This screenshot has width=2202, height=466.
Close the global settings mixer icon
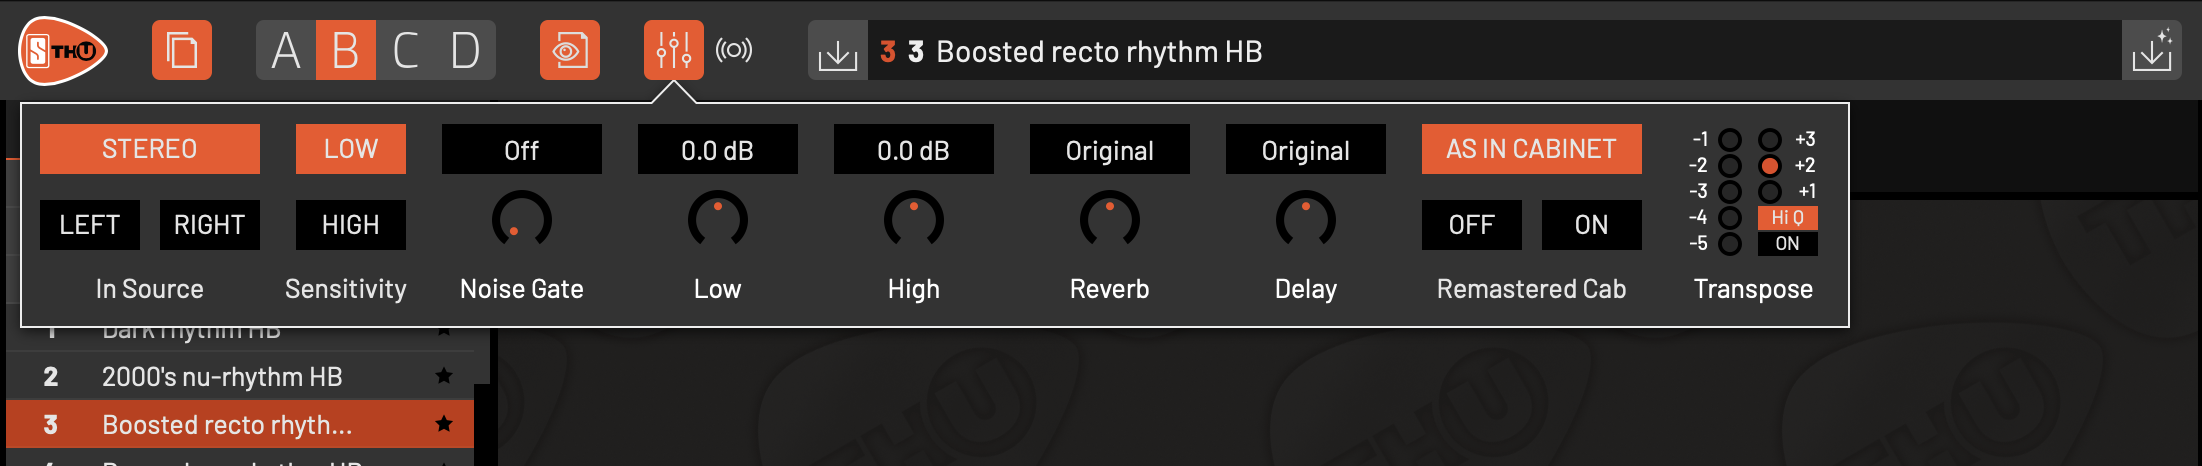click(x=673, y=50)
